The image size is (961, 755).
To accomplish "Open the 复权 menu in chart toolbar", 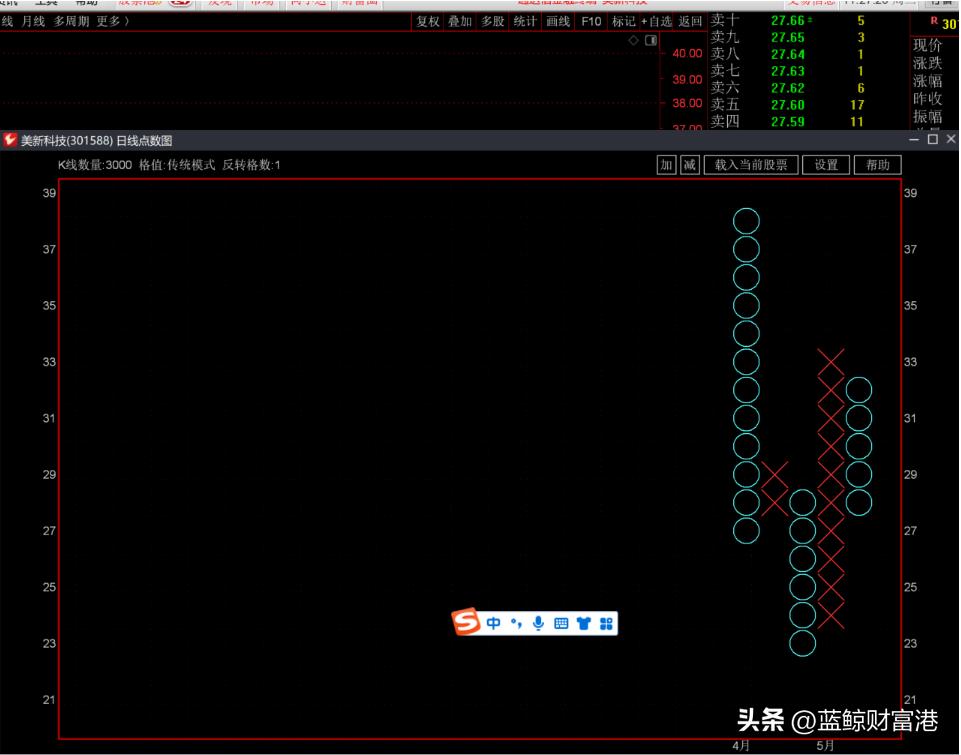I will click(x=427, y=21).
